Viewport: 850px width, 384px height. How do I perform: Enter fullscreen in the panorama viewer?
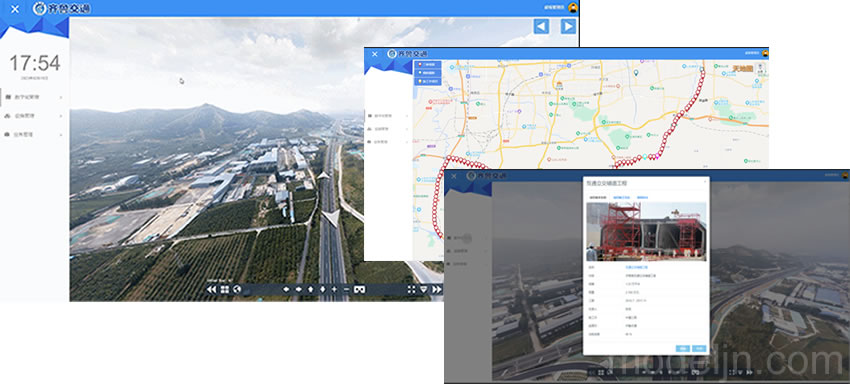[x=411, y=290]
